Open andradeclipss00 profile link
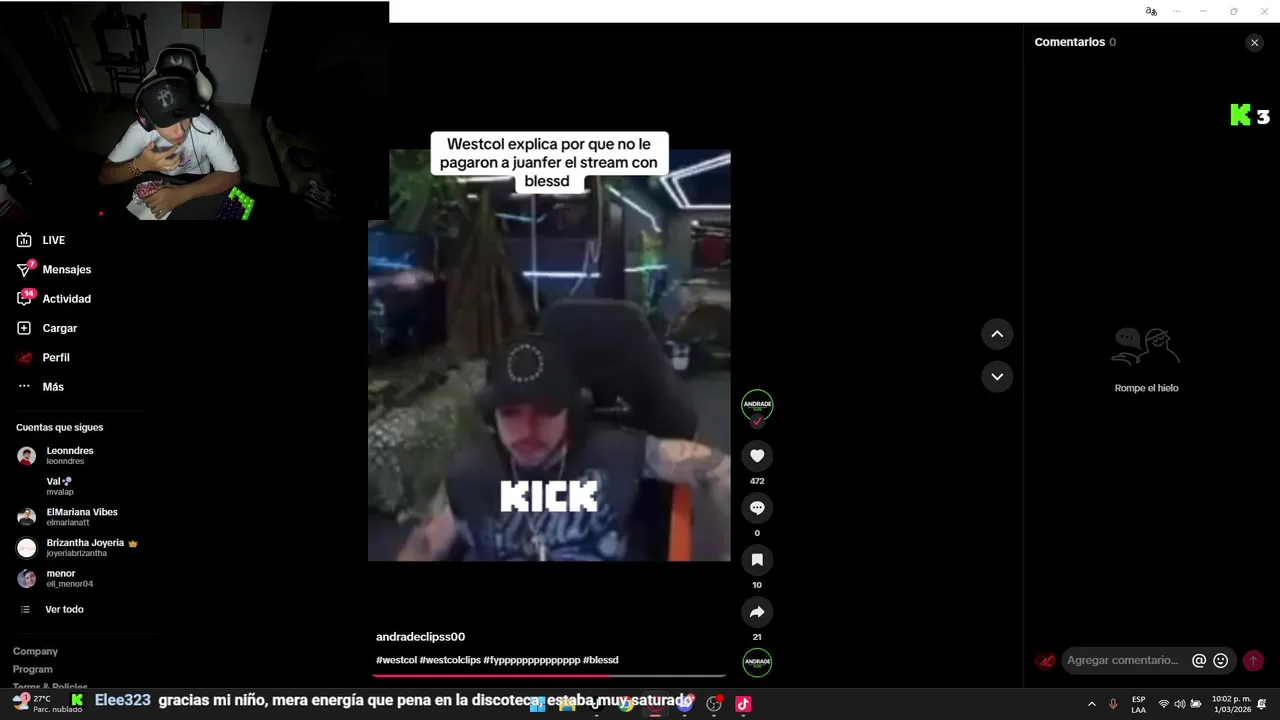 click(x=420, y=637)
